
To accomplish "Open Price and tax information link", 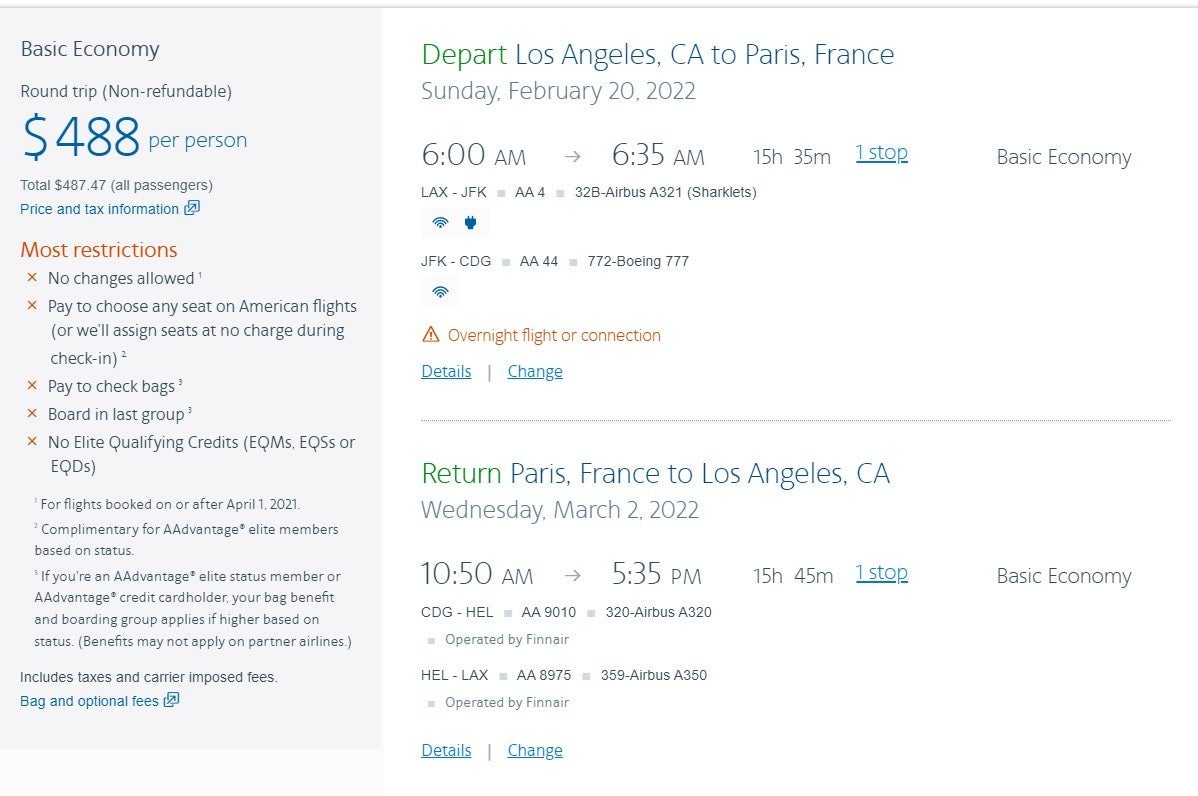I will click(99, 209).
